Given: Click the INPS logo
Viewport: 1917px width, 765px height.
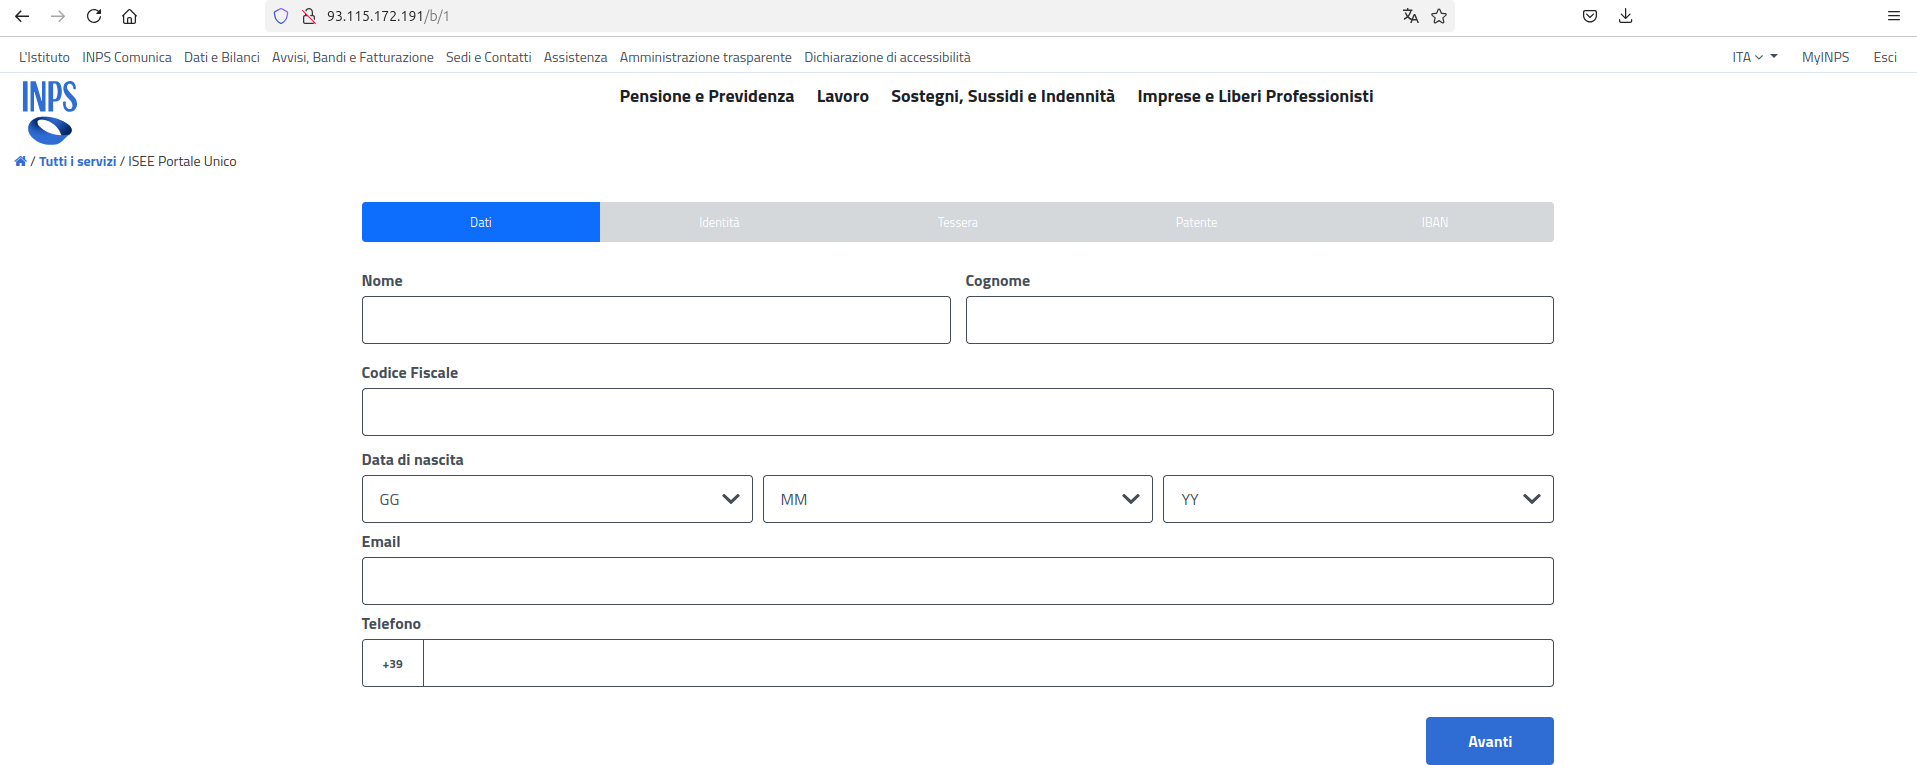Looking at the screenshot, I should click(49, 112).
